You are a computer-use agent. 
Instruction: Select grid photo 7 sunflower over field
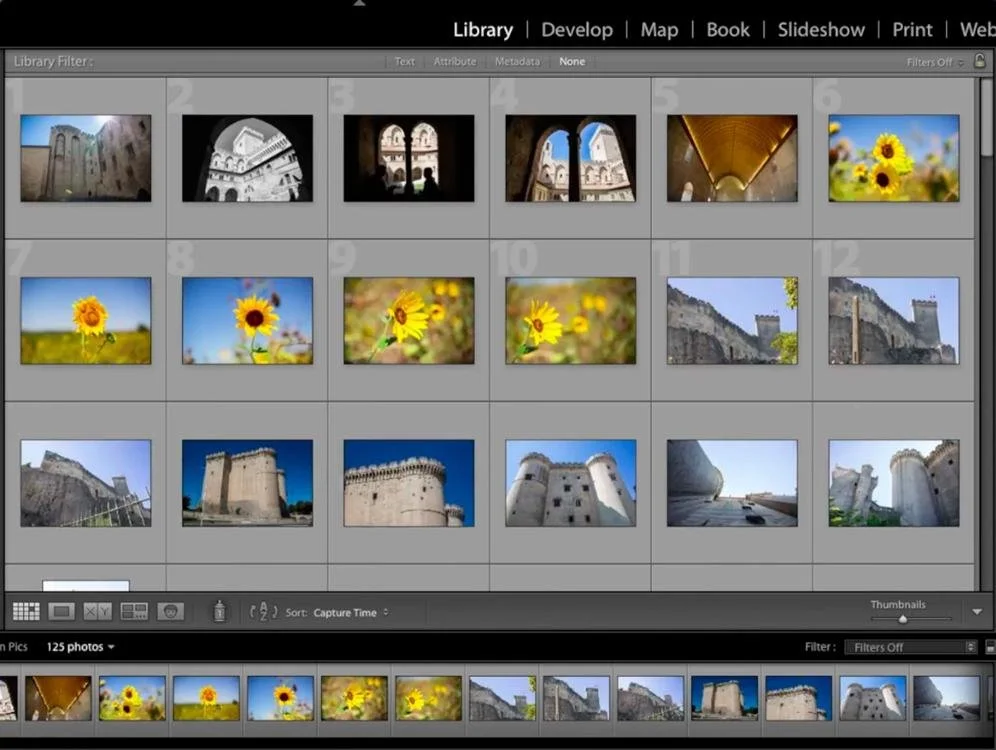(x=86, y=321)
